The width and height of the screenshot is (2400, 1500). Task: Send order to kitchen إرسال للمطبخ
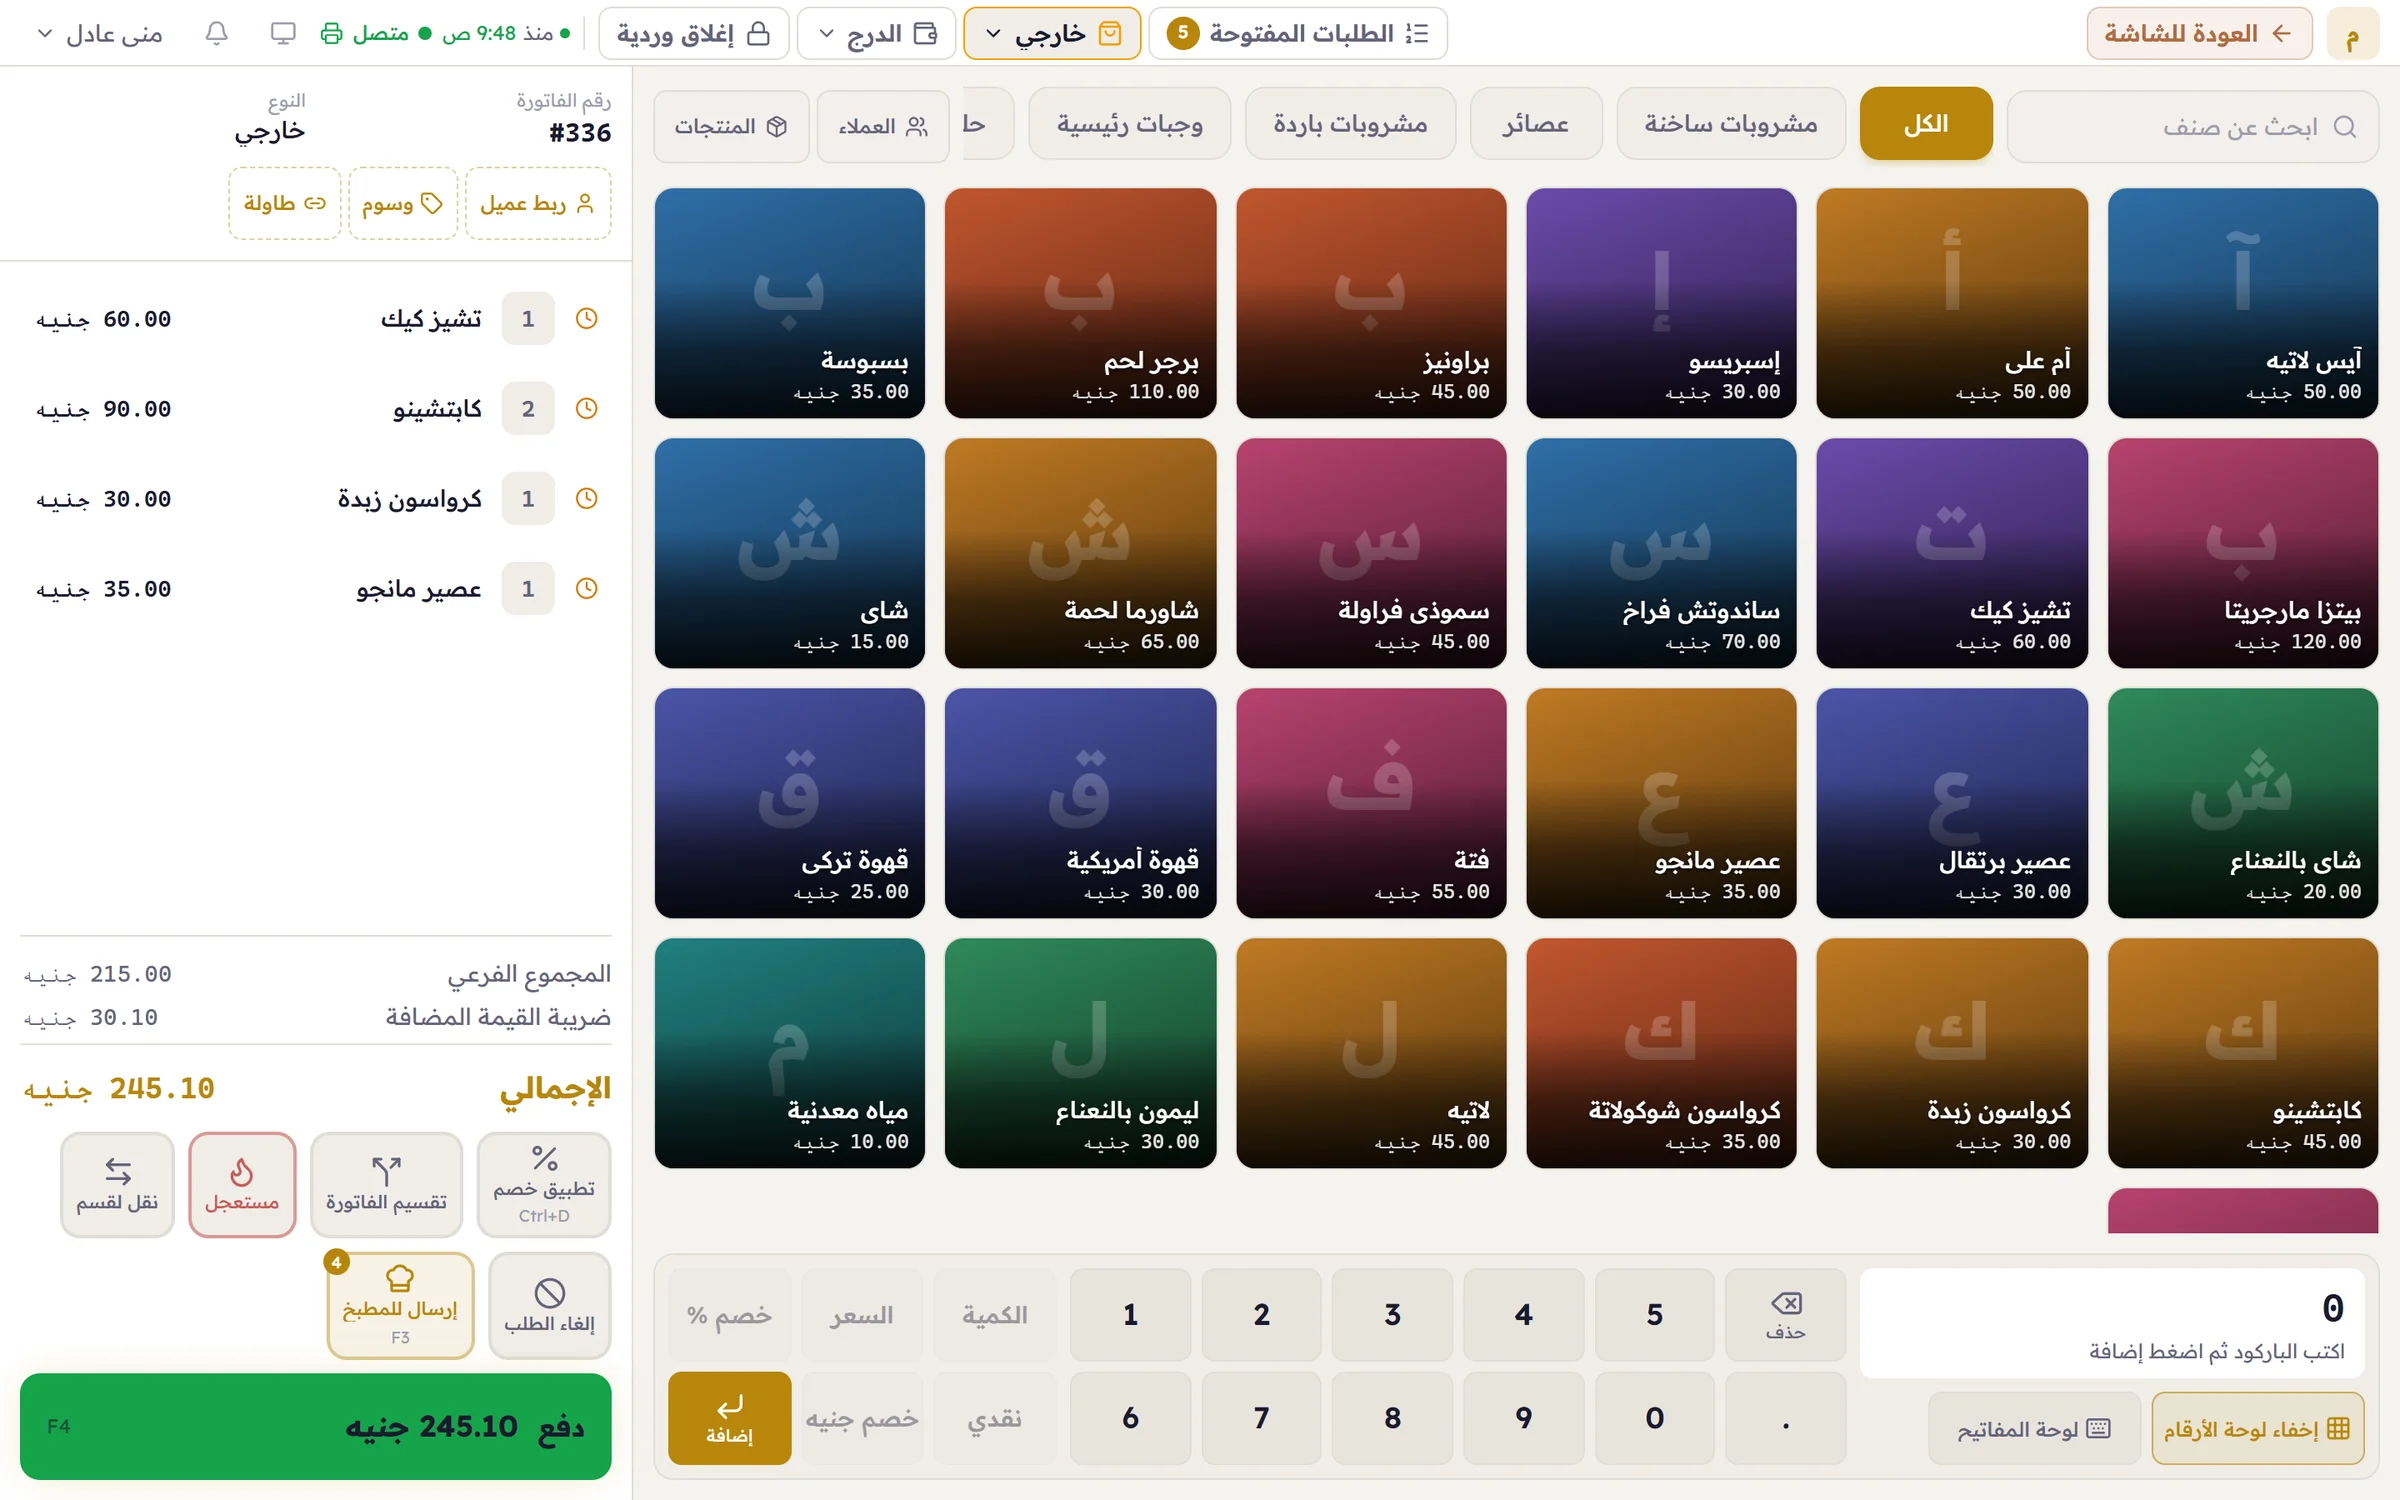[x=400, y=1306]
